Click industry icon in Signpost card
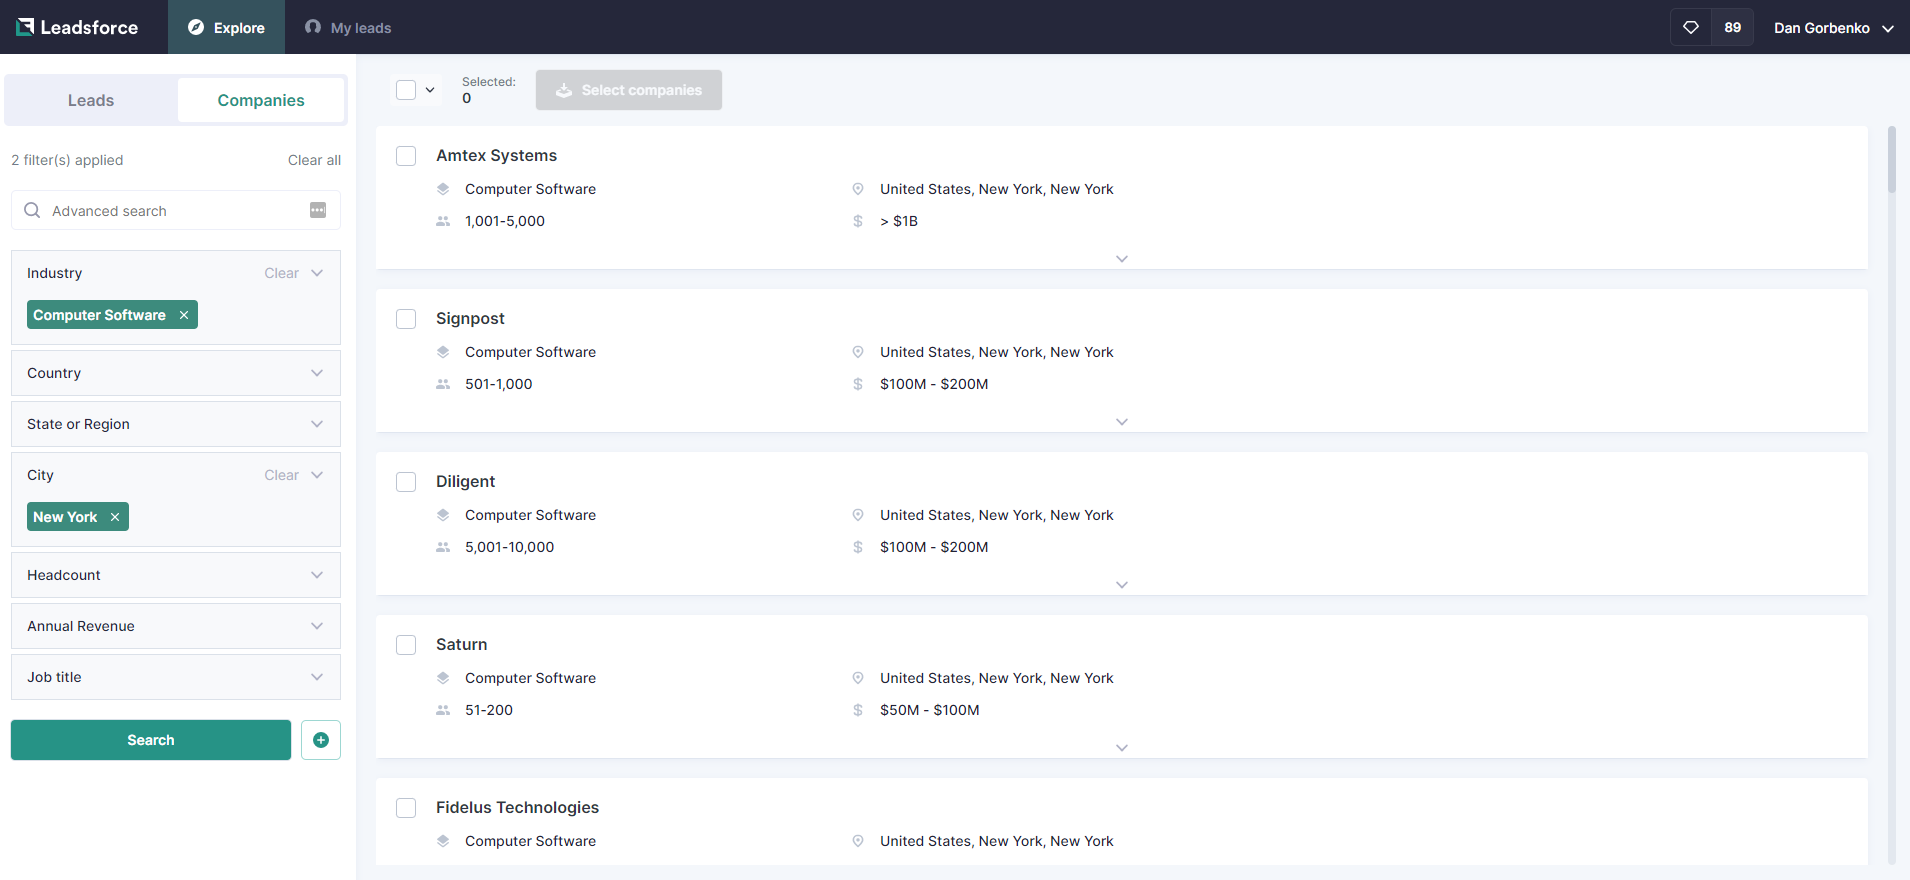1910x880 pixels. click(443, 352)
